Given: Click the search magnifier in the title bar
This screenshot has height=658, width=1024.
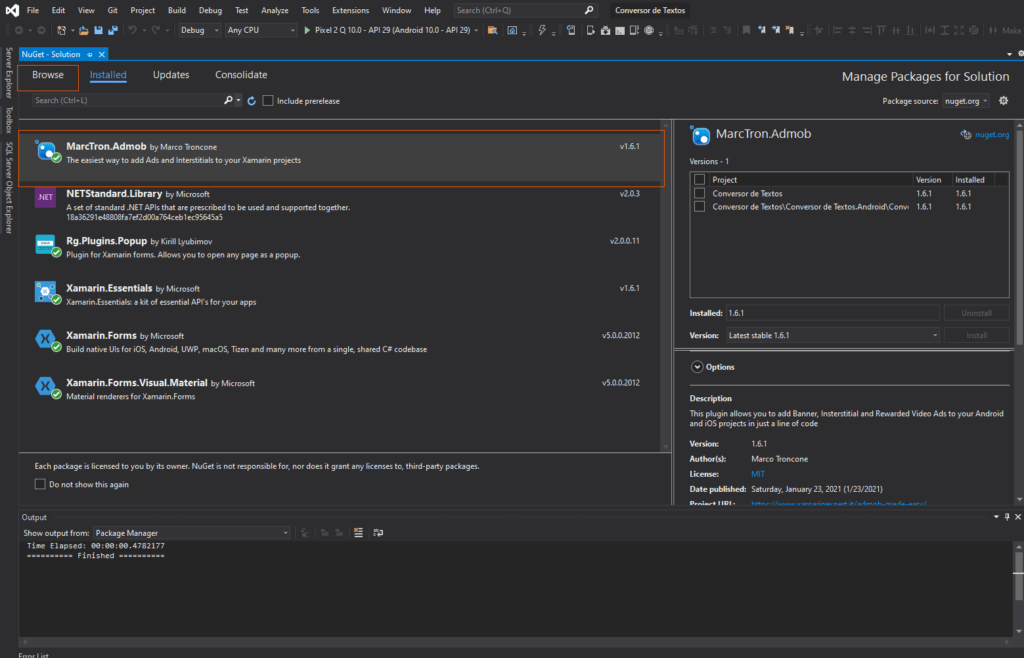Looking at the screenshot, I should click(589, 10).
